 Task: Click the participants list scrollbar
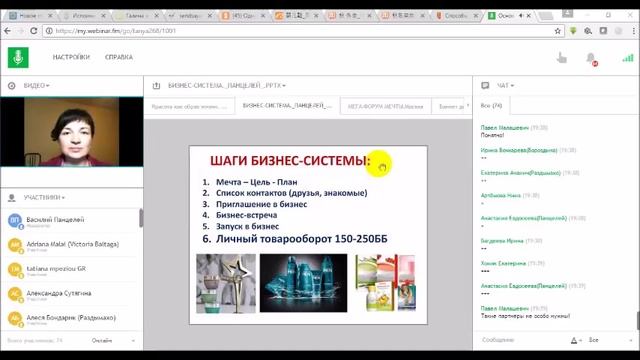[x=141, y=218]
